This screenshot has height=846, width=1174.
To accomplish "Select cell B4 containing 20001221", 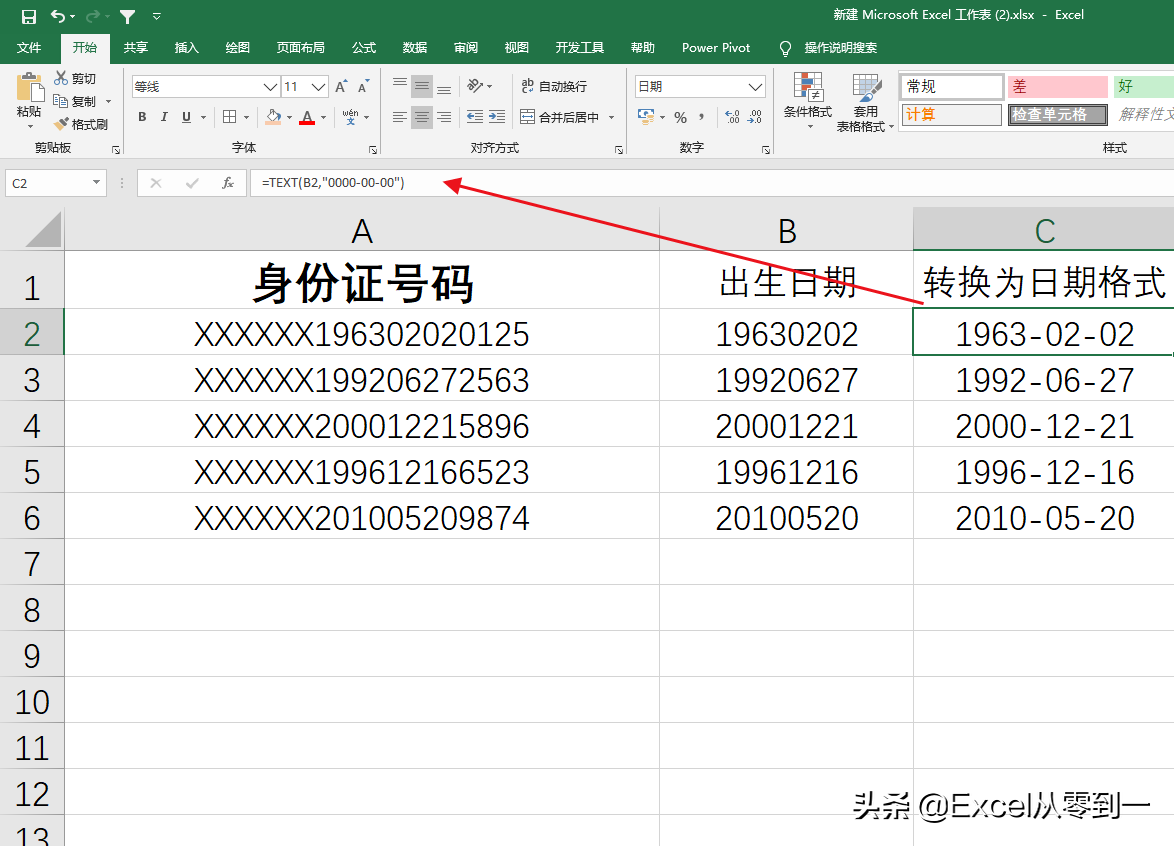I will point(786,427).
